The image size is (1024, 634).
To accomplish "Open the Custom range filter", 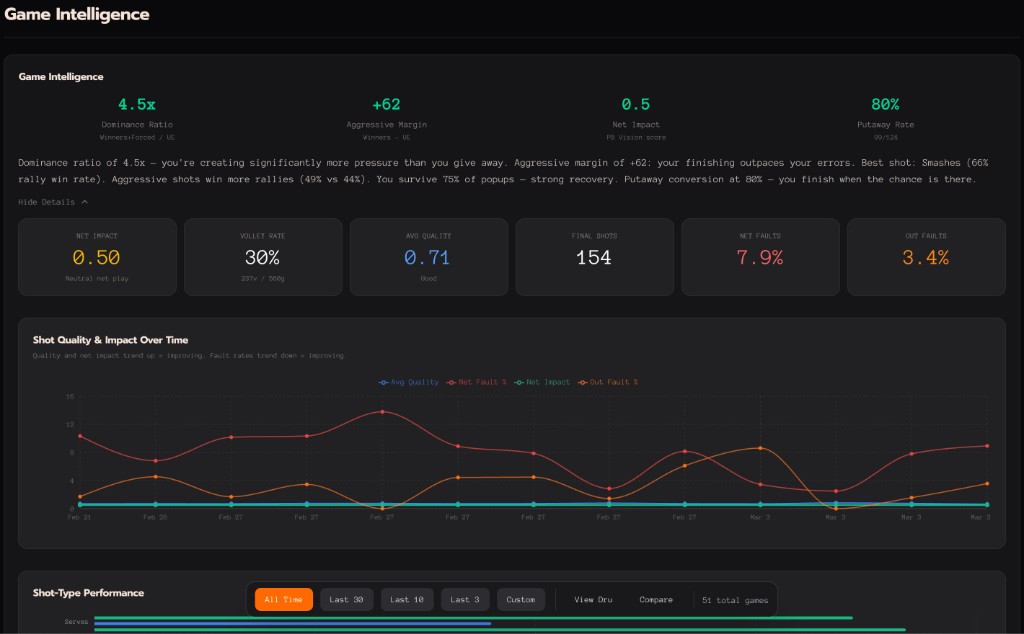I will coord(520,599).
